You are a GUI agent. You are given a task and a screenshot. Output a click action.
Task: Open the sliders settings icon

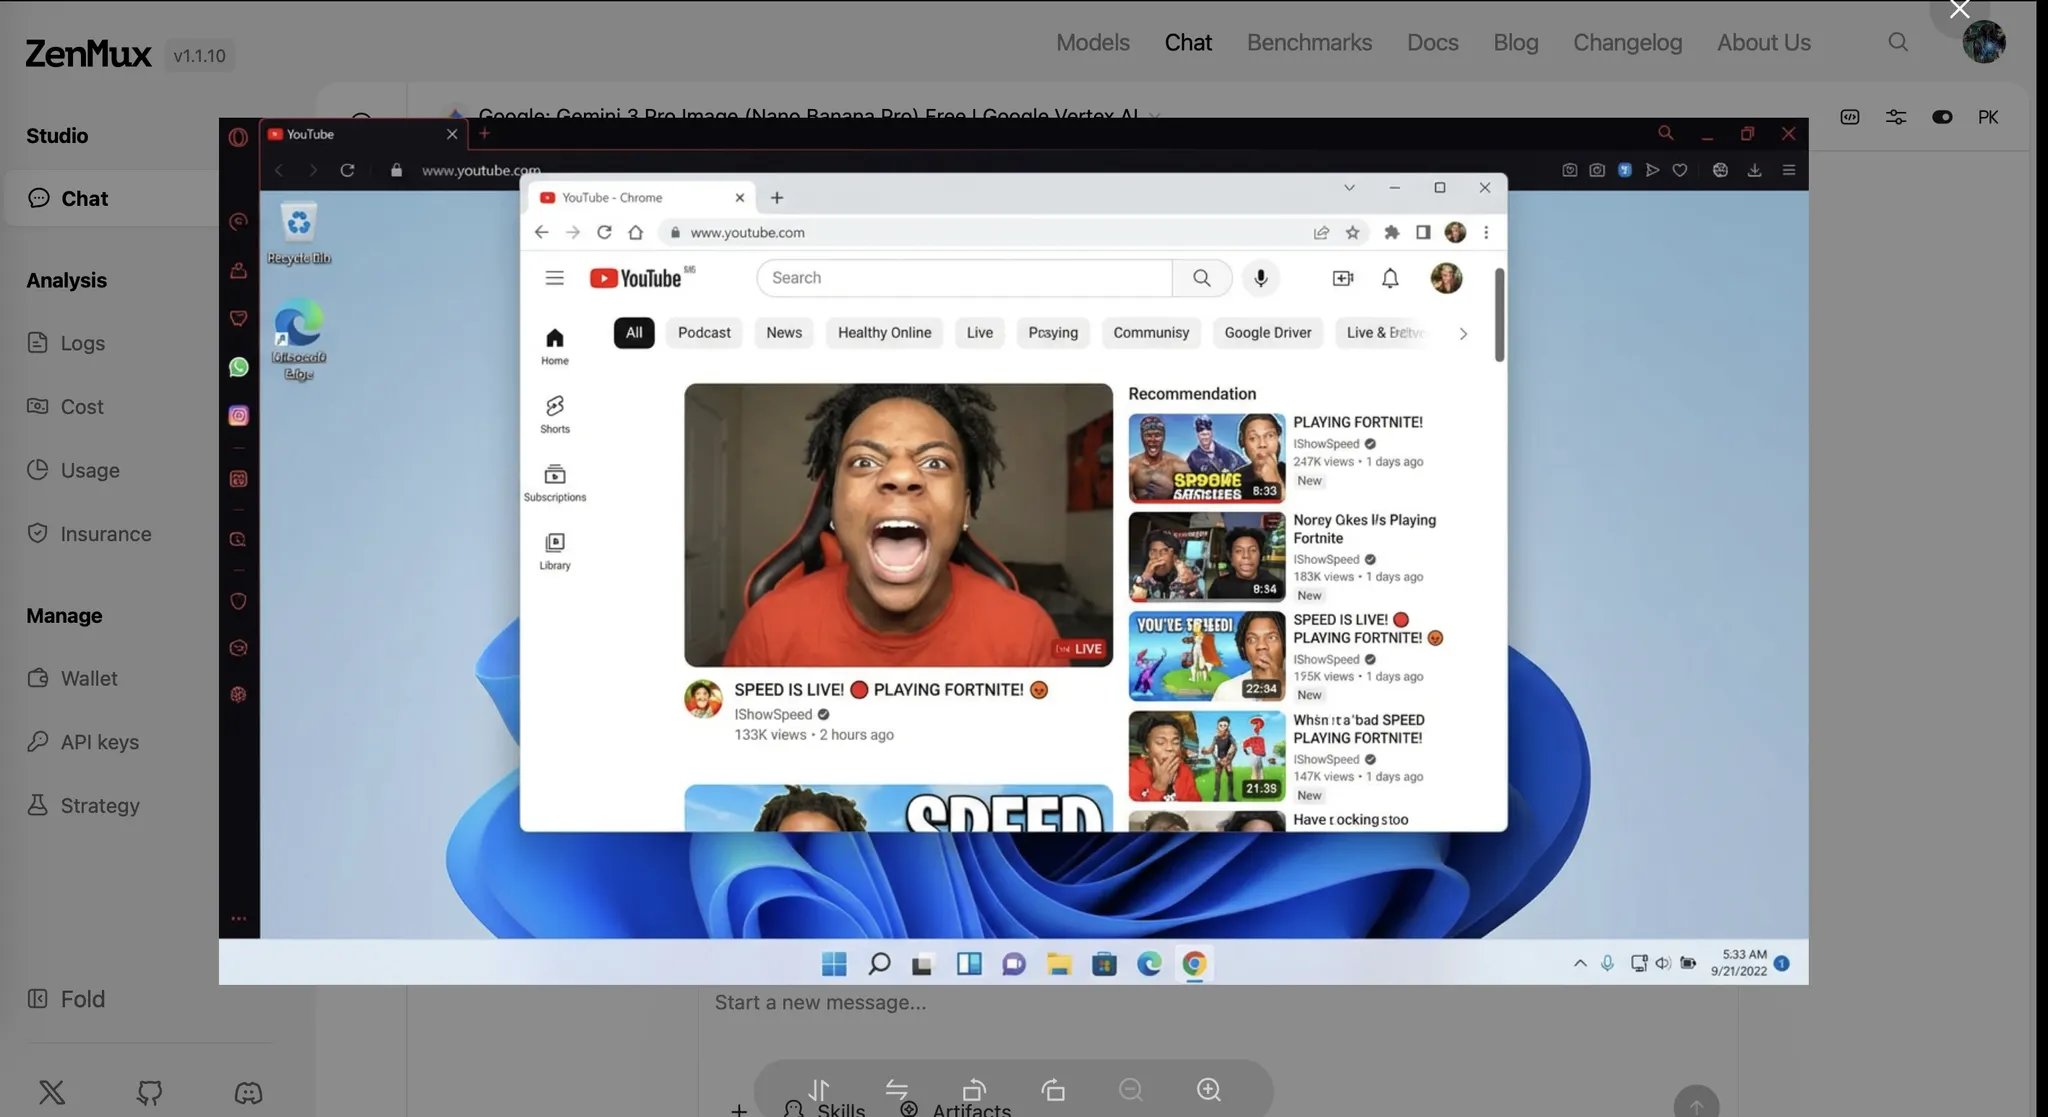coord(1895,117)
